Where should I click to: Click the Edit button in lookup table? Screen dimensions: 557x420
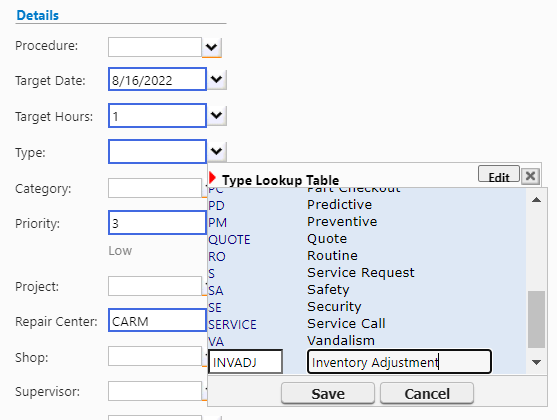(499, 175)
